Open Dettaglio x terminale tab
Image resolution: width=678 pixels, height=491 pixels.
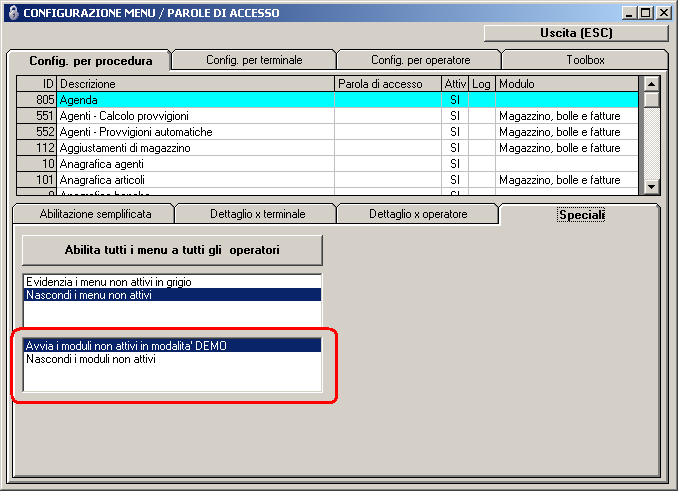(257, 214)
